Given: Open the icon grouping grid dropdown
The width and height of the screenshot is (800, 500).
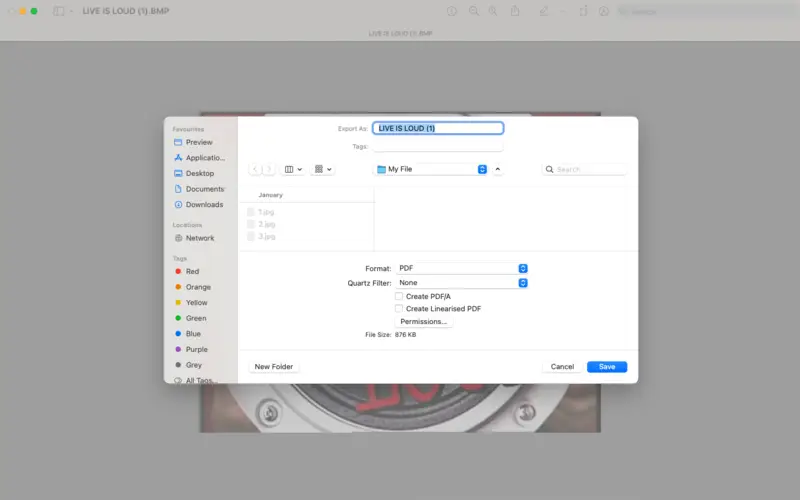Looking at the screenshot, I should tap(323, 169).
